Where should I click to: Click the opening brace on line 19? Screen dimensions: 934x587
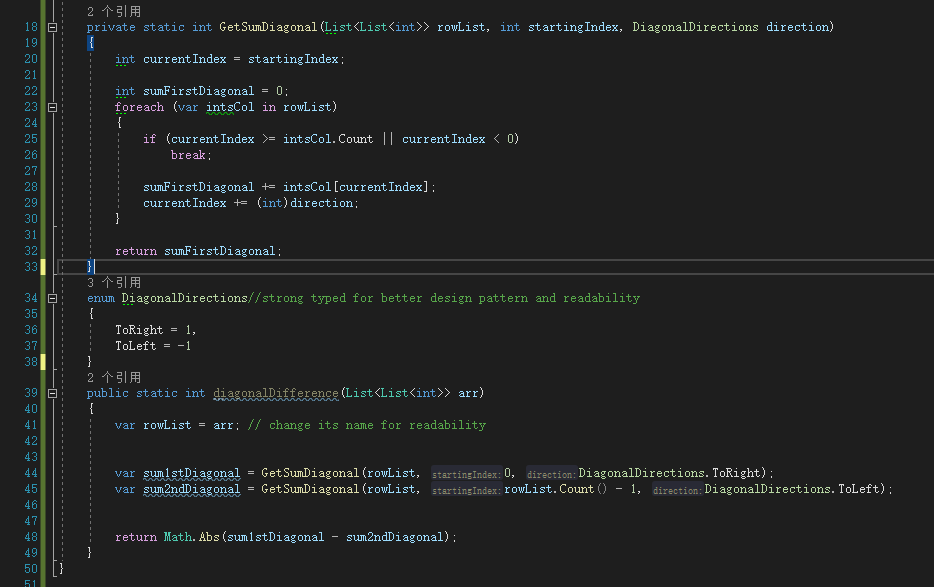coord(91,43)
